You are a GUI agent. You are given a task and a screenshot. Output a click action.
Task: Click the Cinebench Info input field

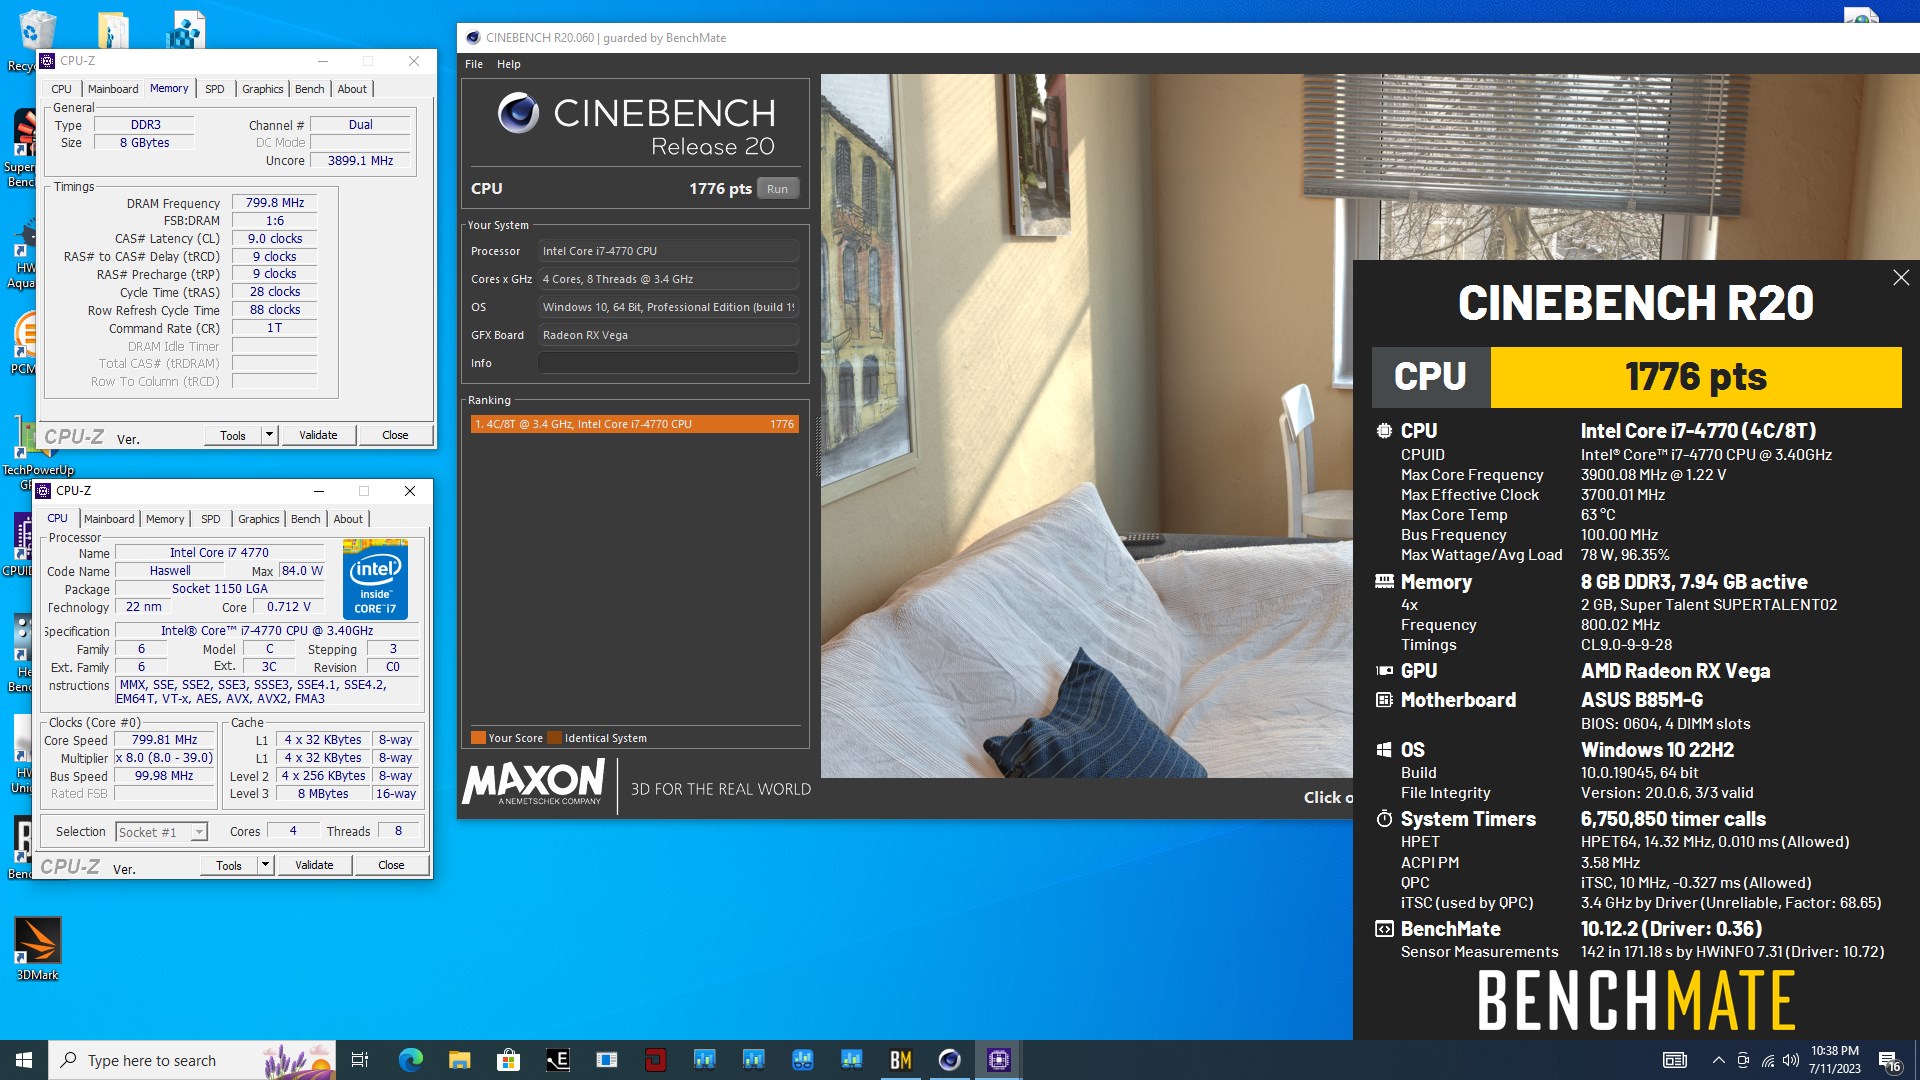(x=668, y=363)
